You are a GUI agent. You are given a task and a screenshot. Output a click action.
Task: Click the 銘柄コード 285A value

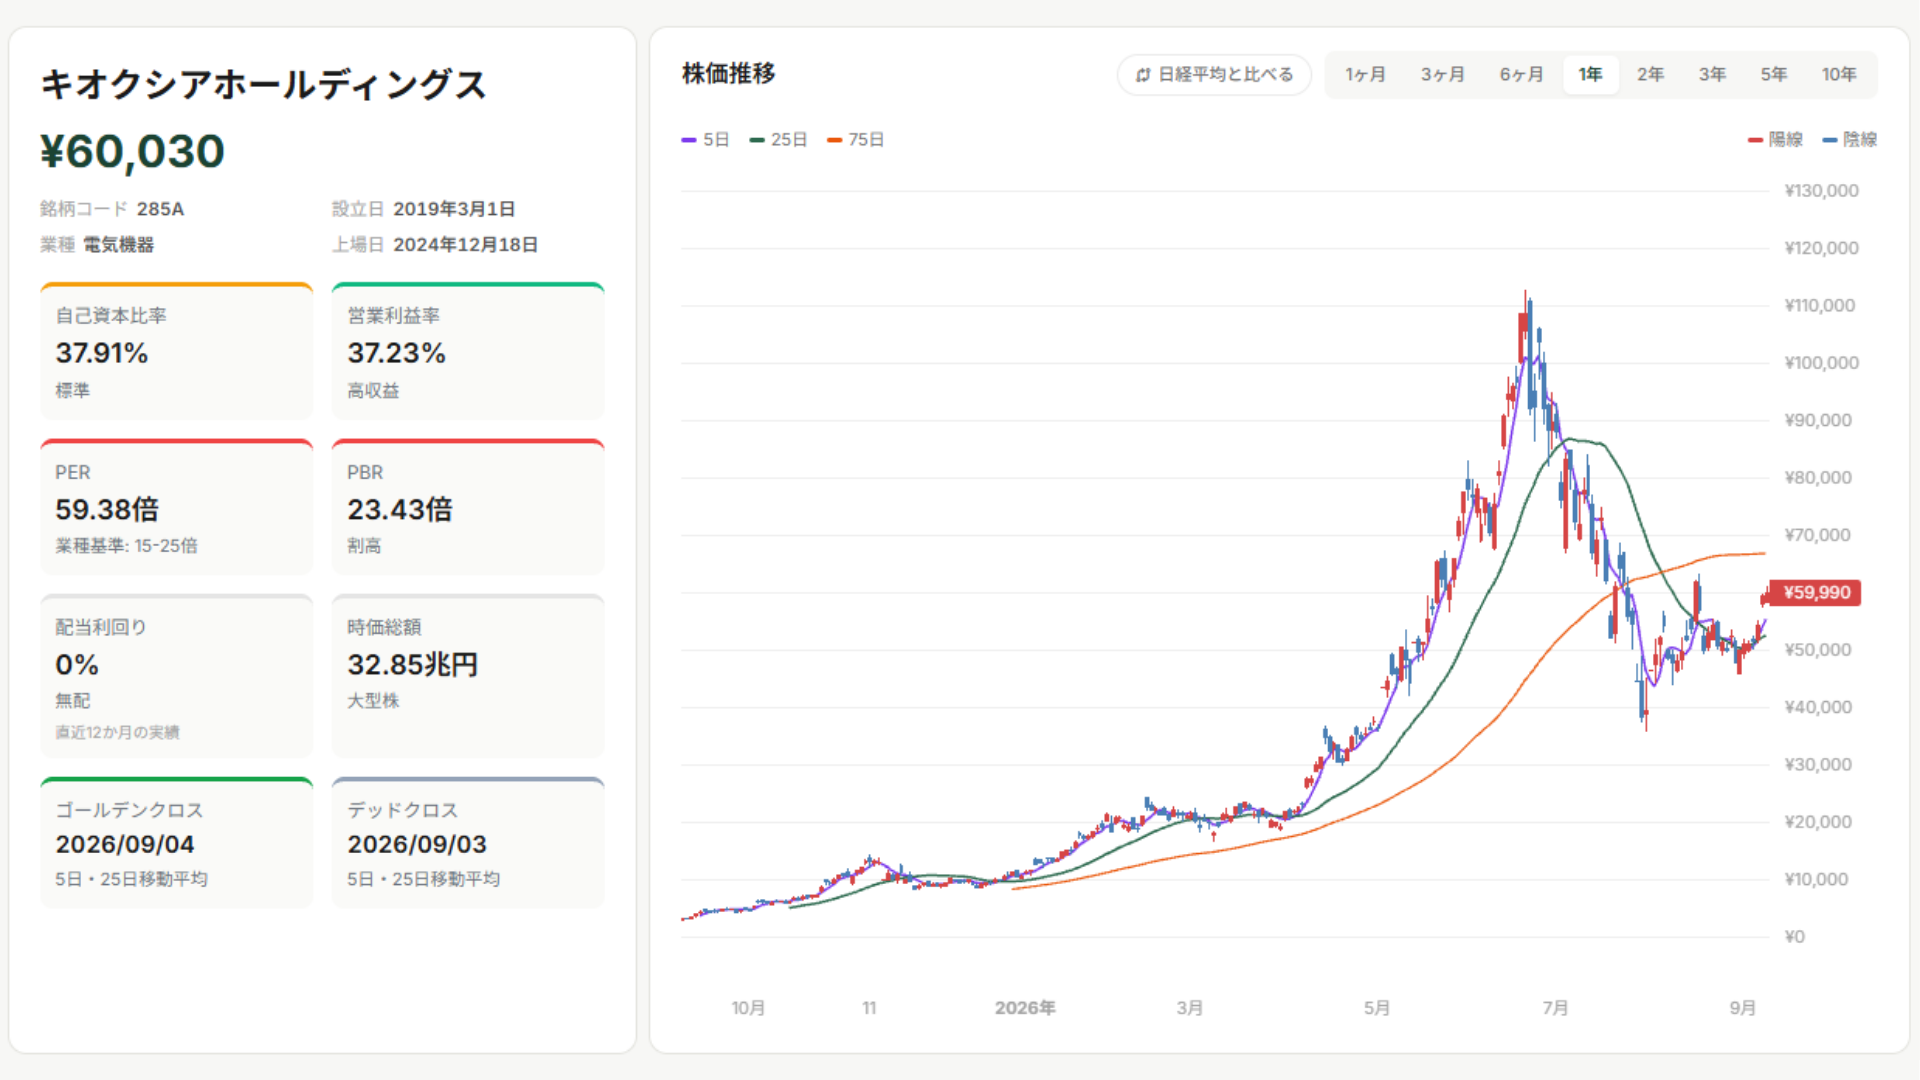pyautogui.click(x=160, y=209)
